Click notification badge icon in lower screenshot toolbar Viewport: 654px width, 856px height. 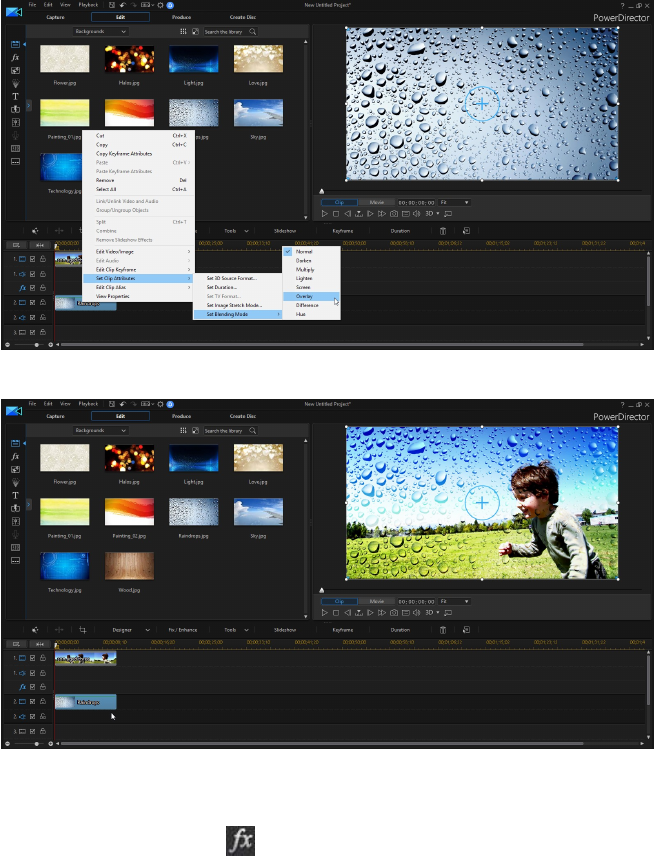[170, 404]
